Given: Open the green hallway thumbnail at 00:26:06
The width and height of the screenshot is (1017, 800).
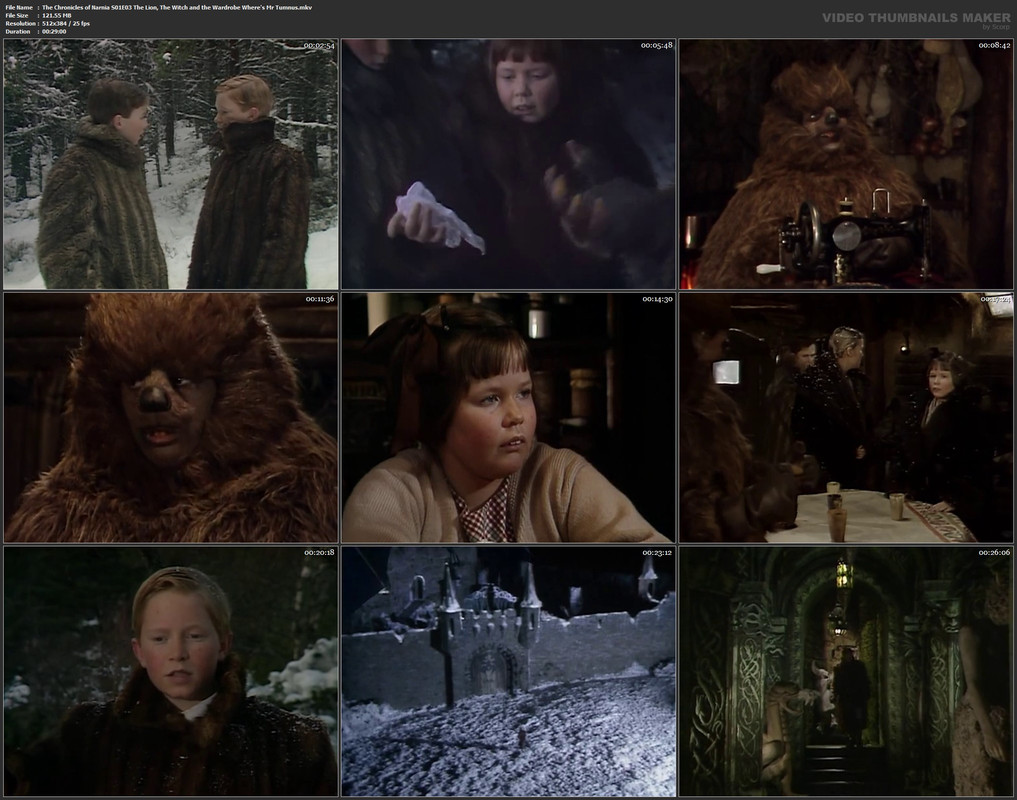Looking at the screenshot, I should coord(846,671).
